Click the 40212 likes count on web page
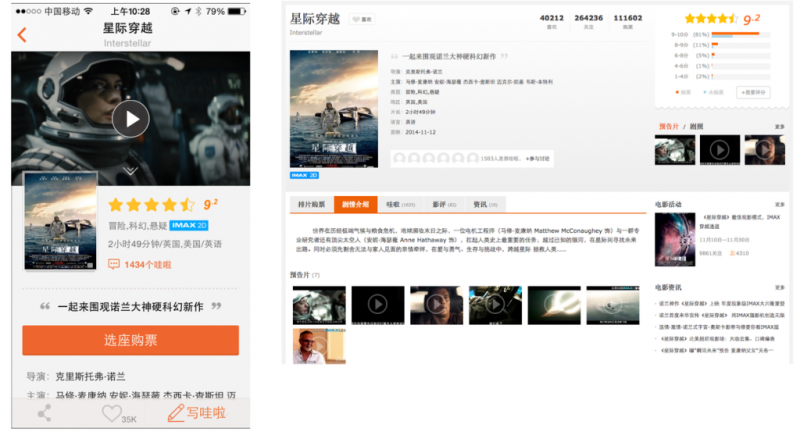800x432 pixels. [552, 18]
